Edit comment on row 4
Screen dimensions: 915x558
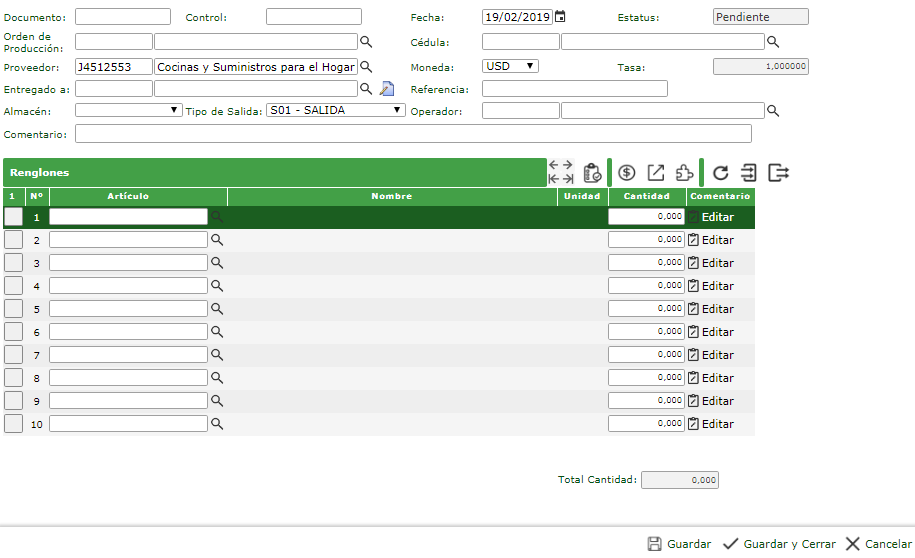click(711, 285)
